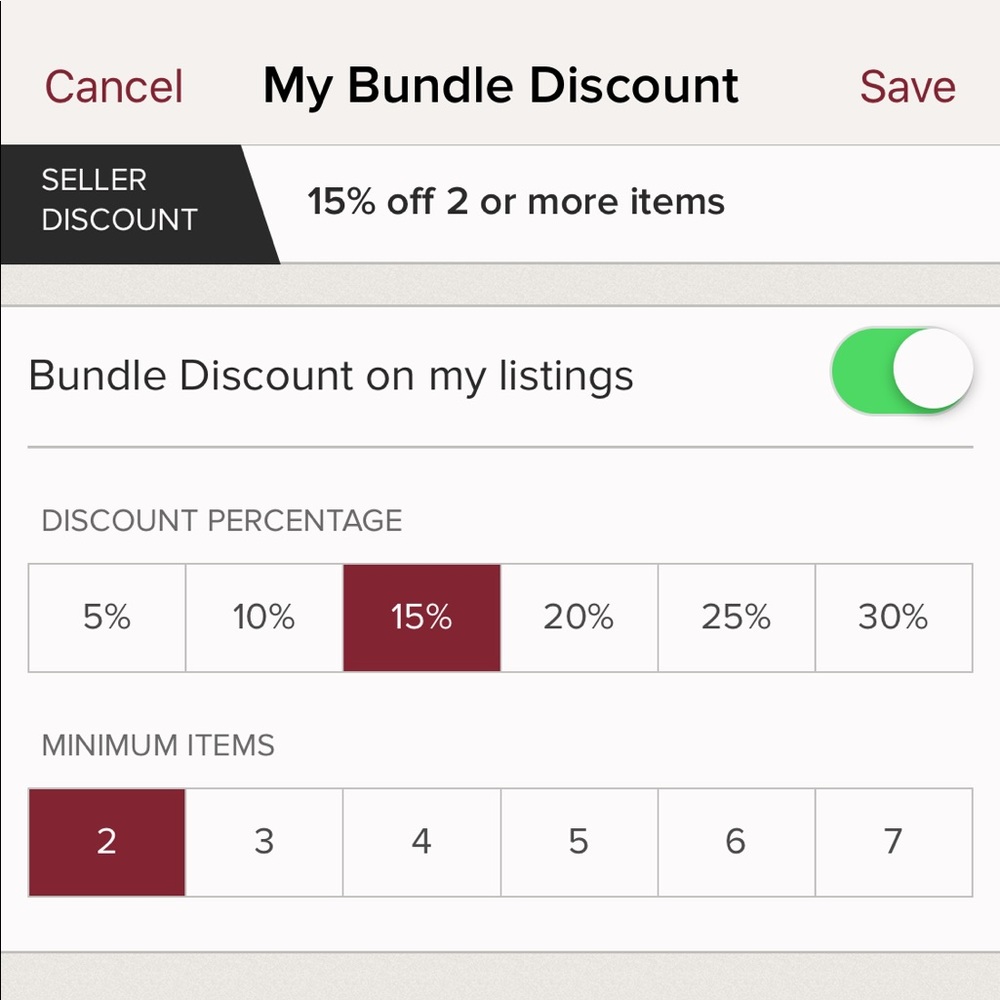1000x1000 pixels.
Task: Set discount to 25%
Action: 735,617
